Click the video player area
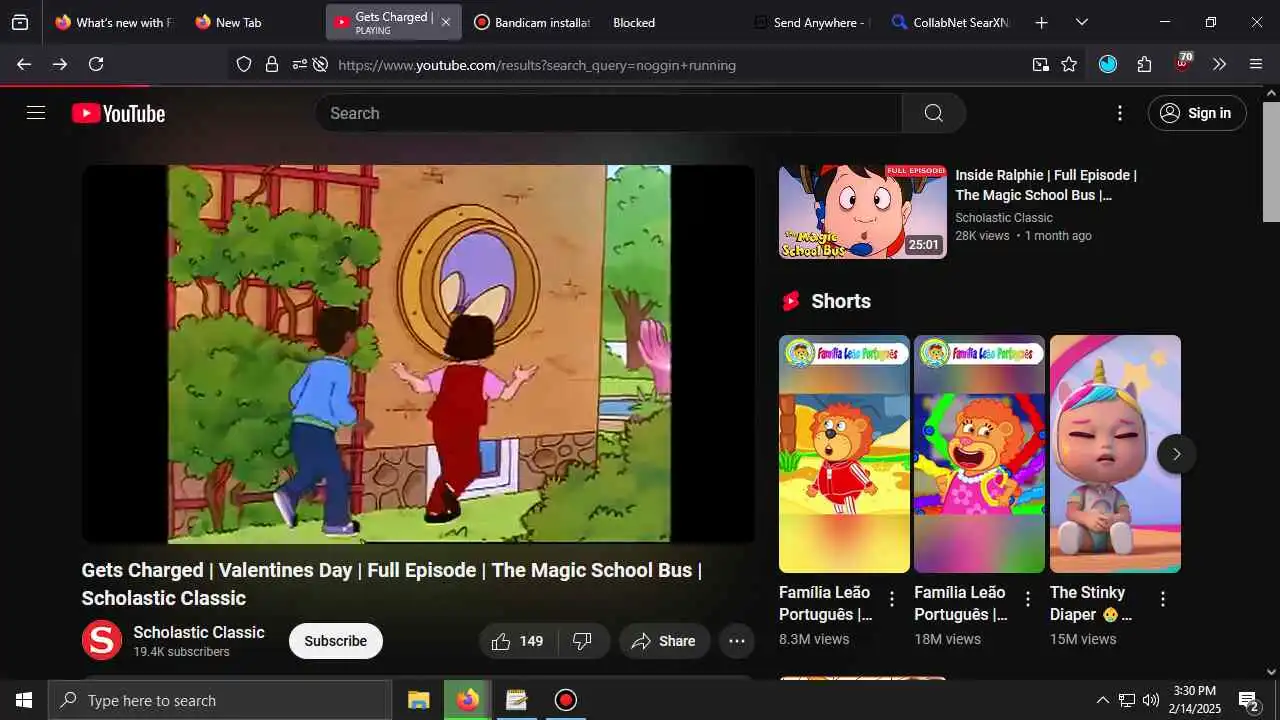1280x720 pixels. point(418,354)
